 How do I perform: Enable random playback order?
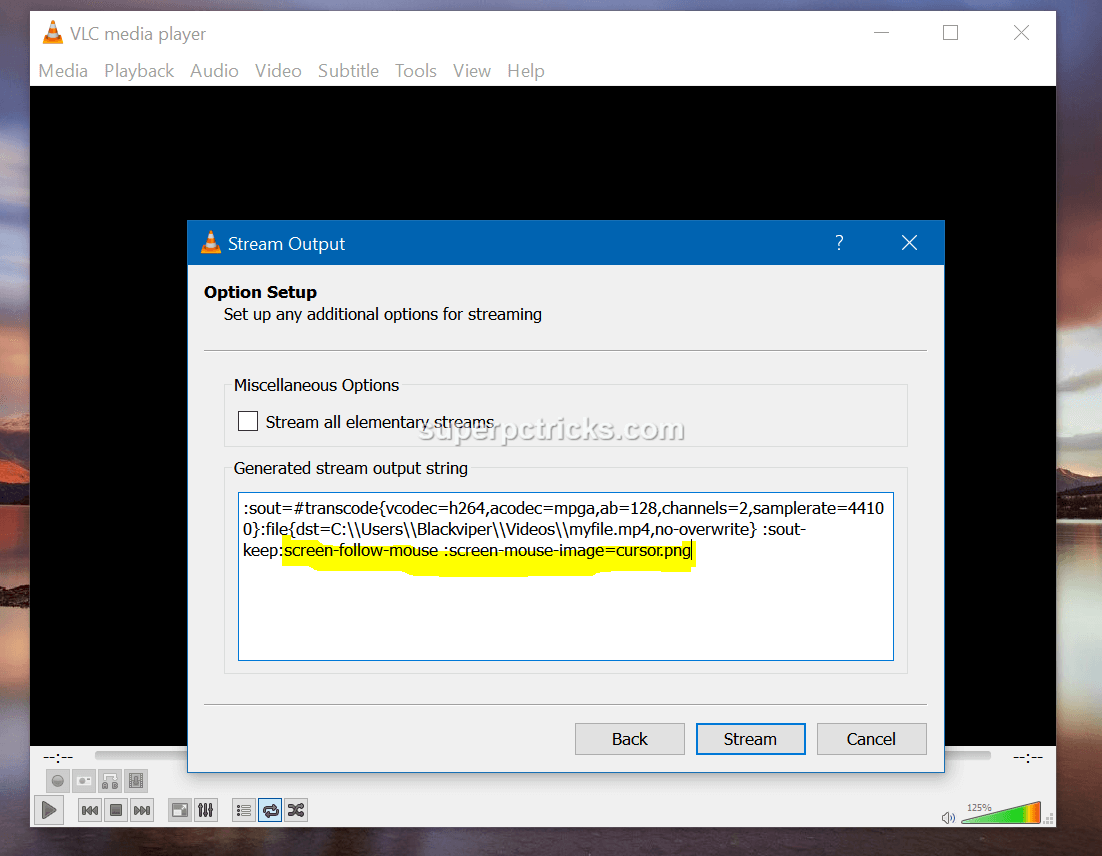[x=296, y=810]
